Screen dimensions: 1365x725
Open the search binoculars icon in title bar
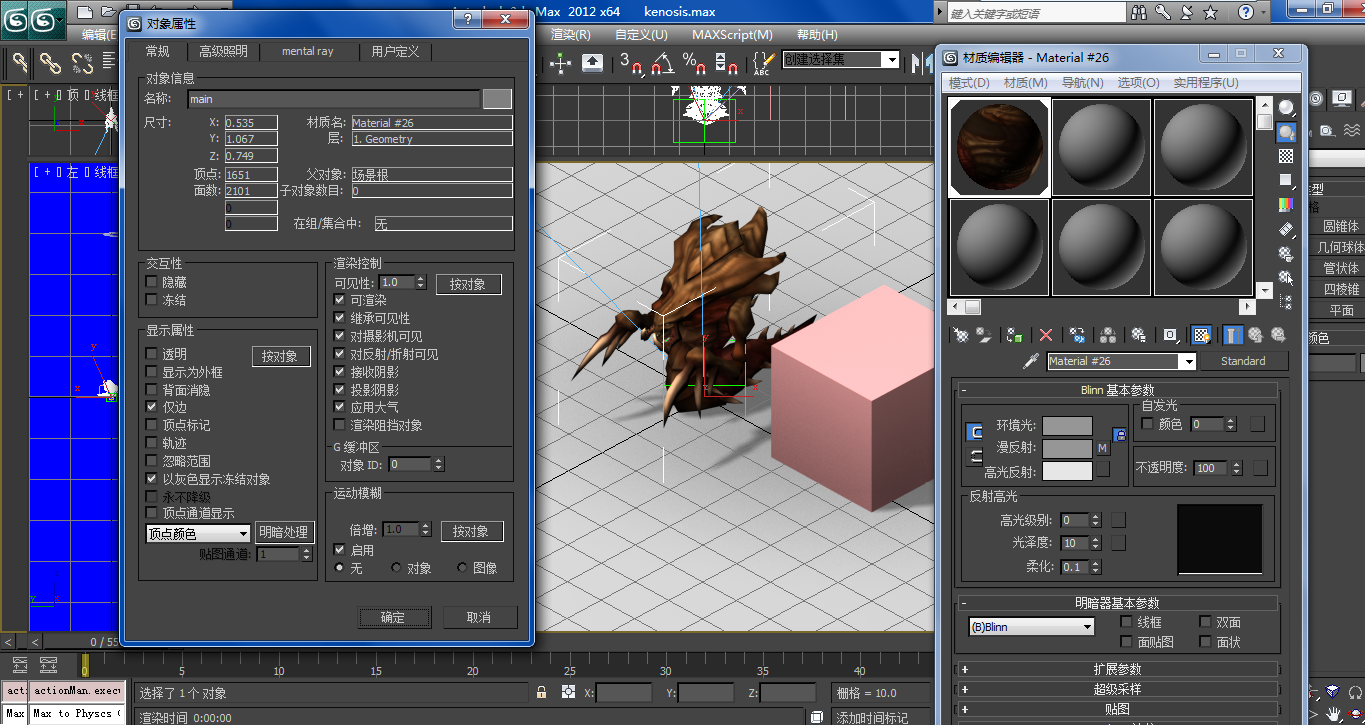[x=1139, y=12]
